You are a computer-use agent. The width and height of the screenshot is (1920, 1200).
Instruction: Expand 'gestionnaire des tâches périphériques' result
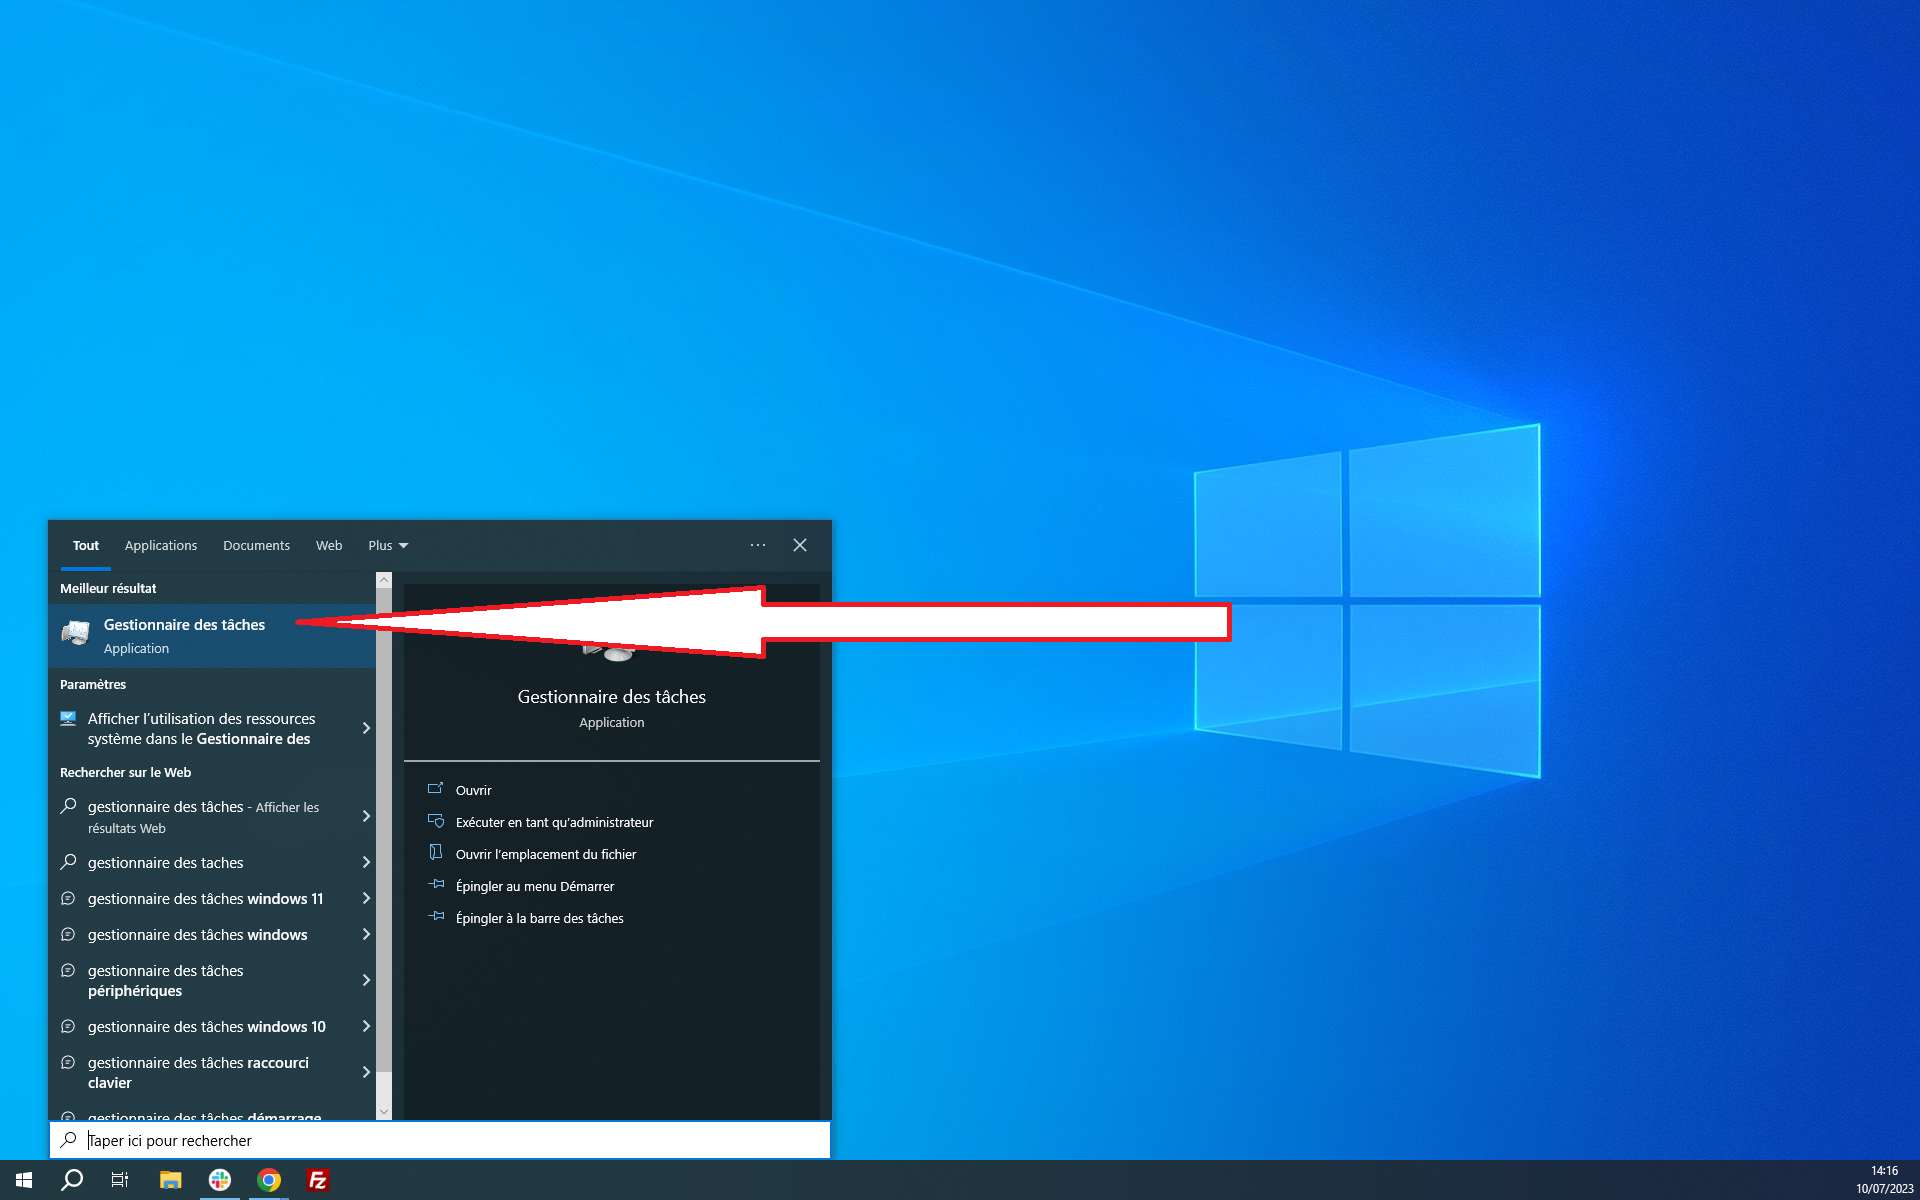365,979
